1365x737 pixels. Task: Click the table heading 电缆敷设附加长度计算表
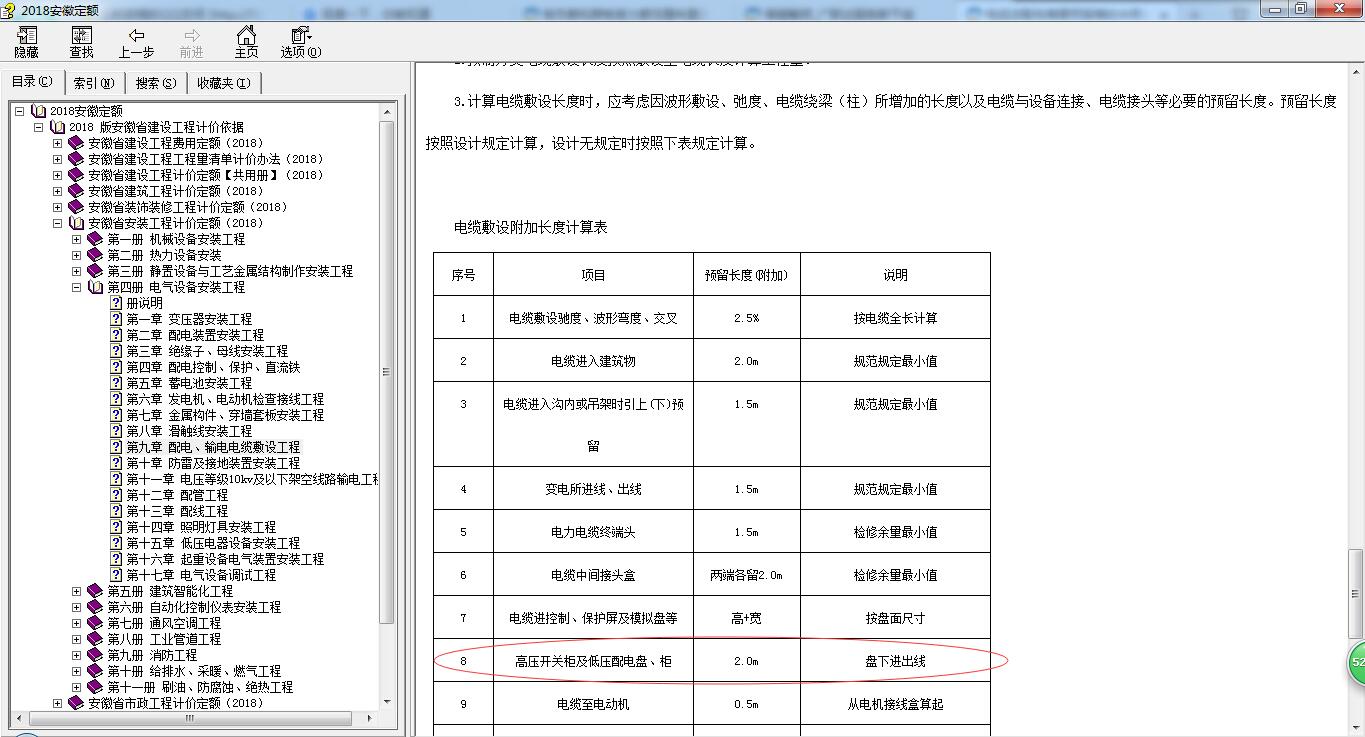[531, 227]
